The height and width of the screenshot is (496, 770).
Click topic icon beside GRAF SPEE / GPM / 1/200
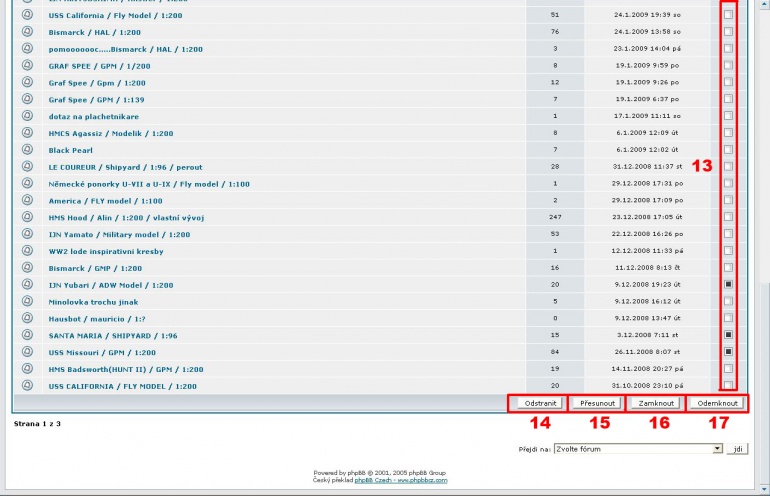(28, 65)
